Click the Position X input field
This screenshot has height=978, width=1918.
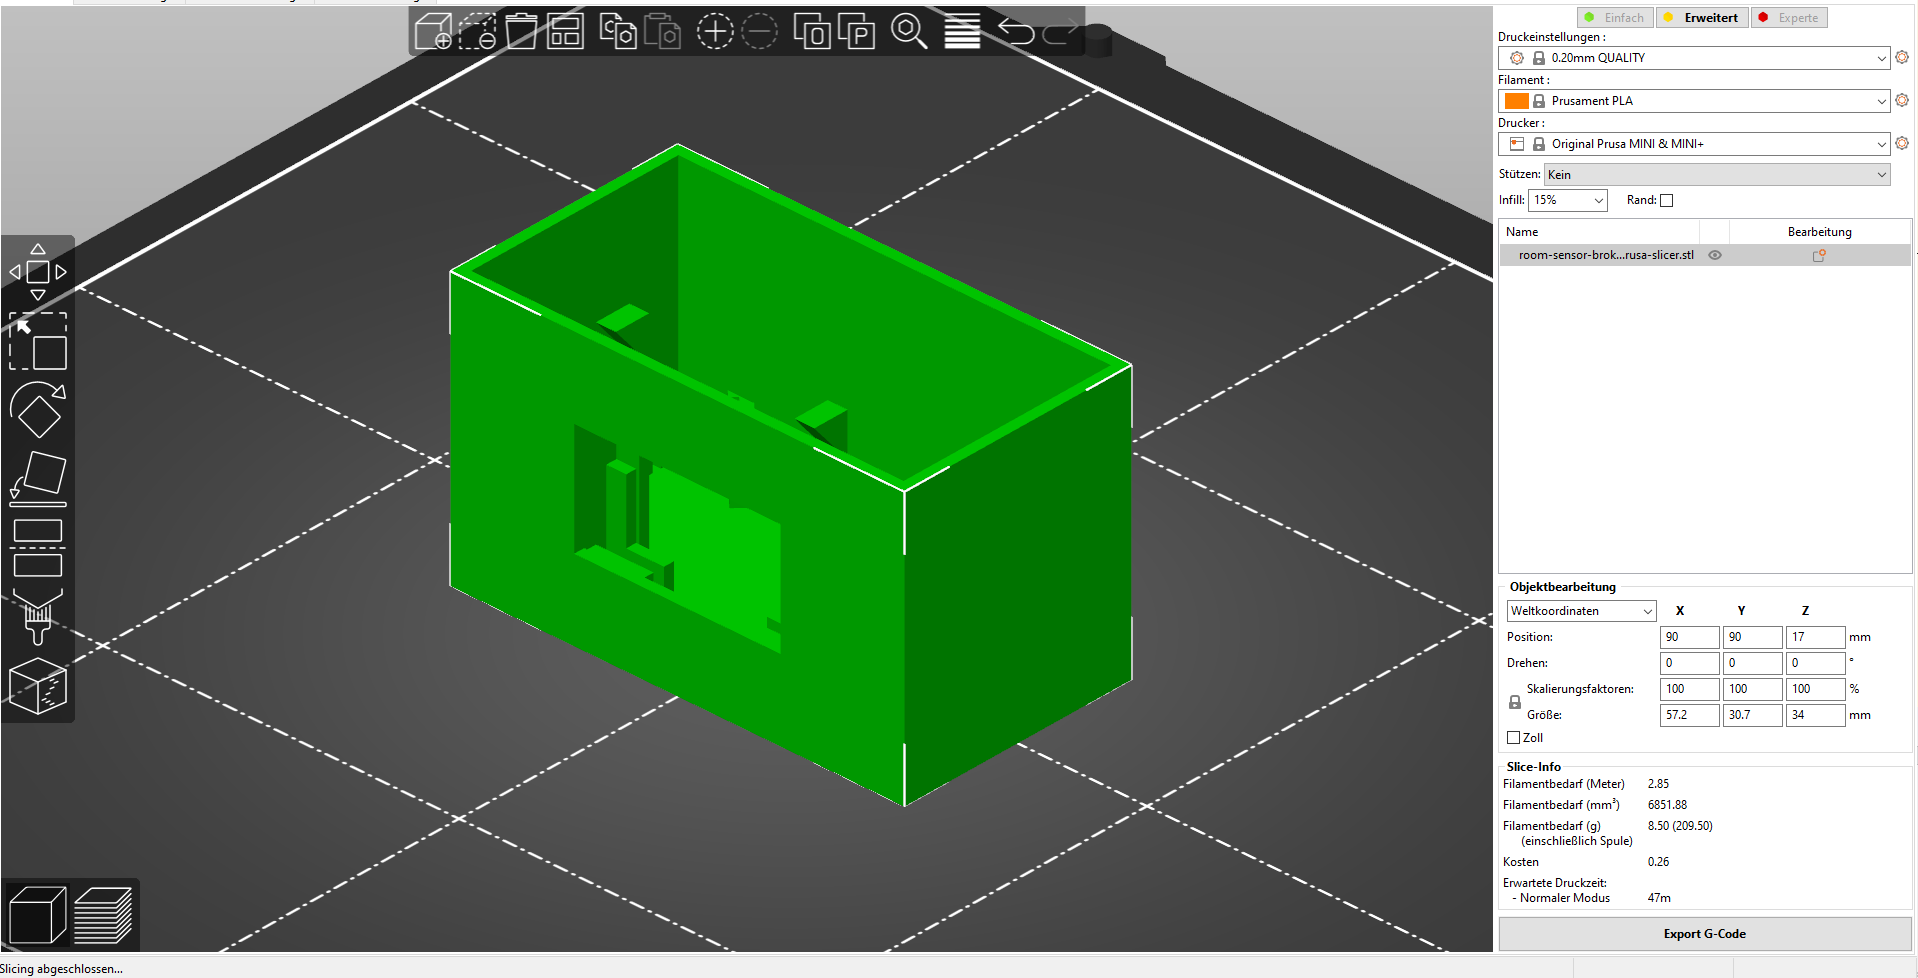(1690, 637)
